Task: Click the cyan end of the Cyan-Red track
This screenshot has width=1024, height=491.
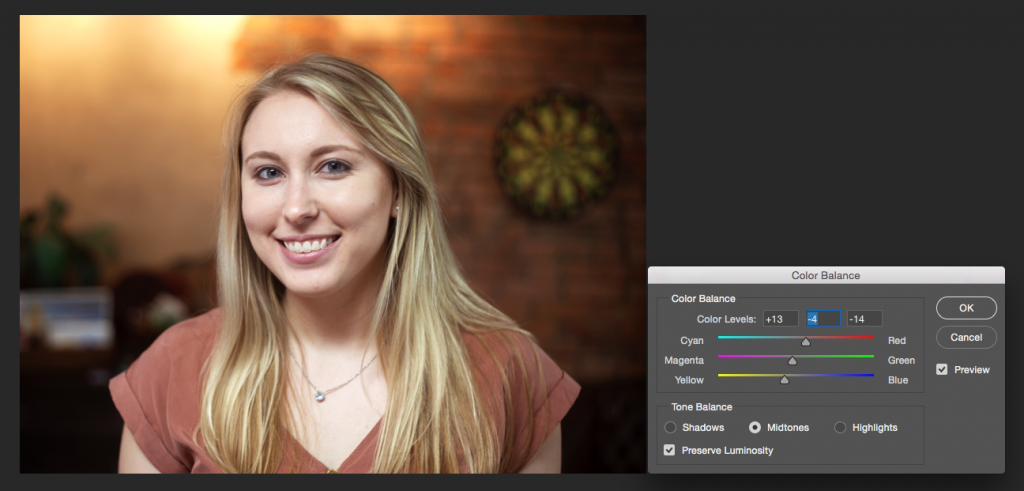Action: tap(721, 338)
